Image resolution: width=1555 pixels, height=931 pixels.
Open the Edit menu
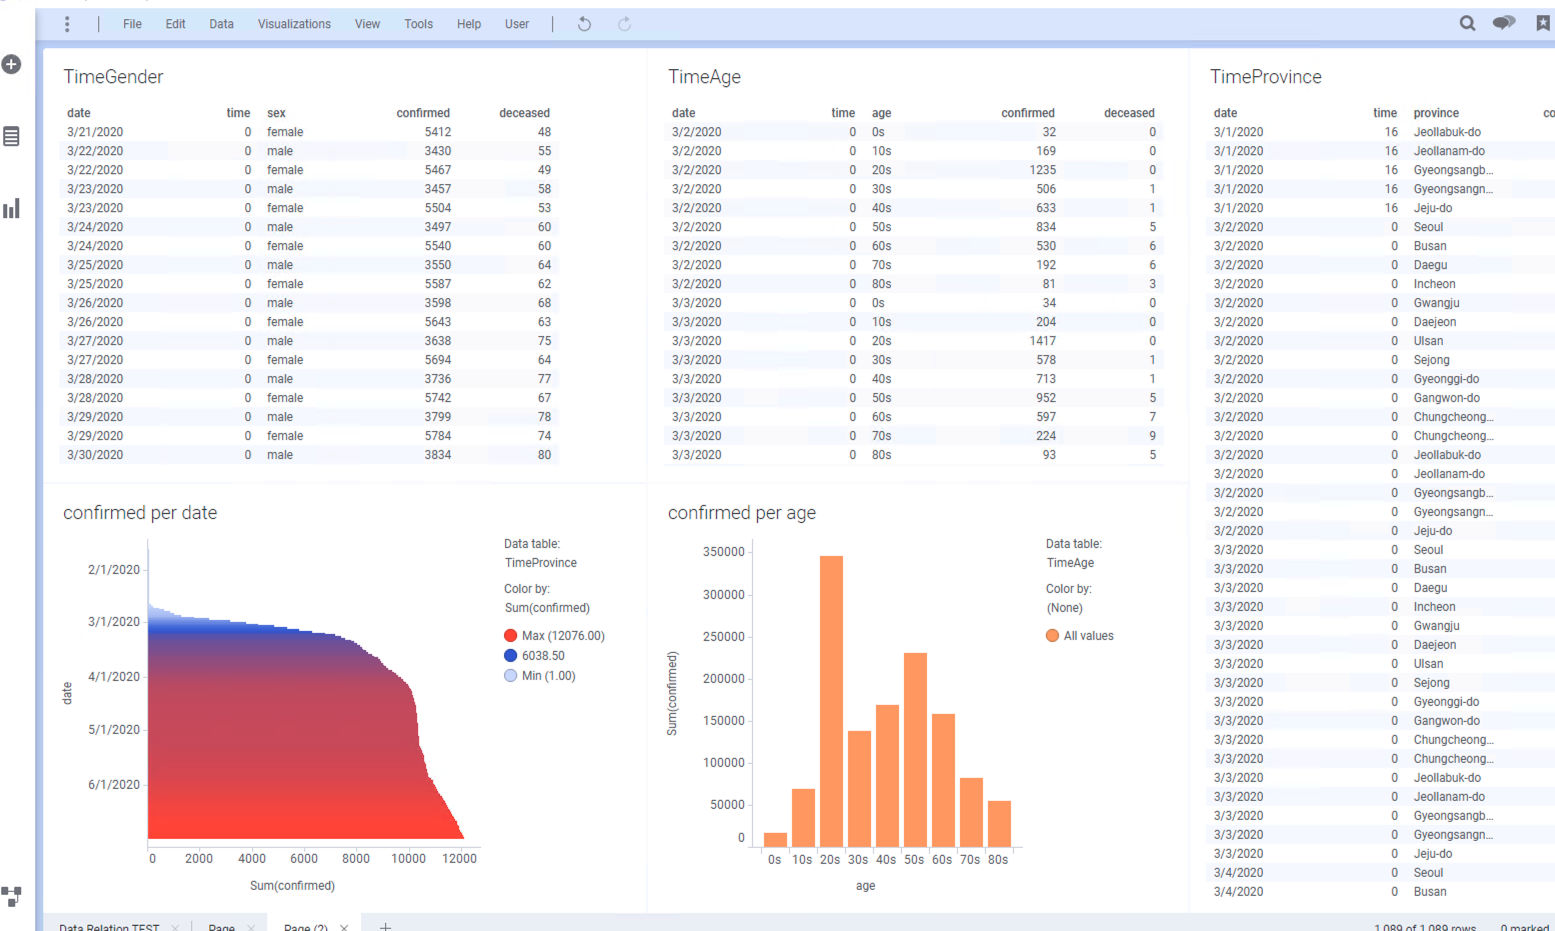click(x=175, y=24)
